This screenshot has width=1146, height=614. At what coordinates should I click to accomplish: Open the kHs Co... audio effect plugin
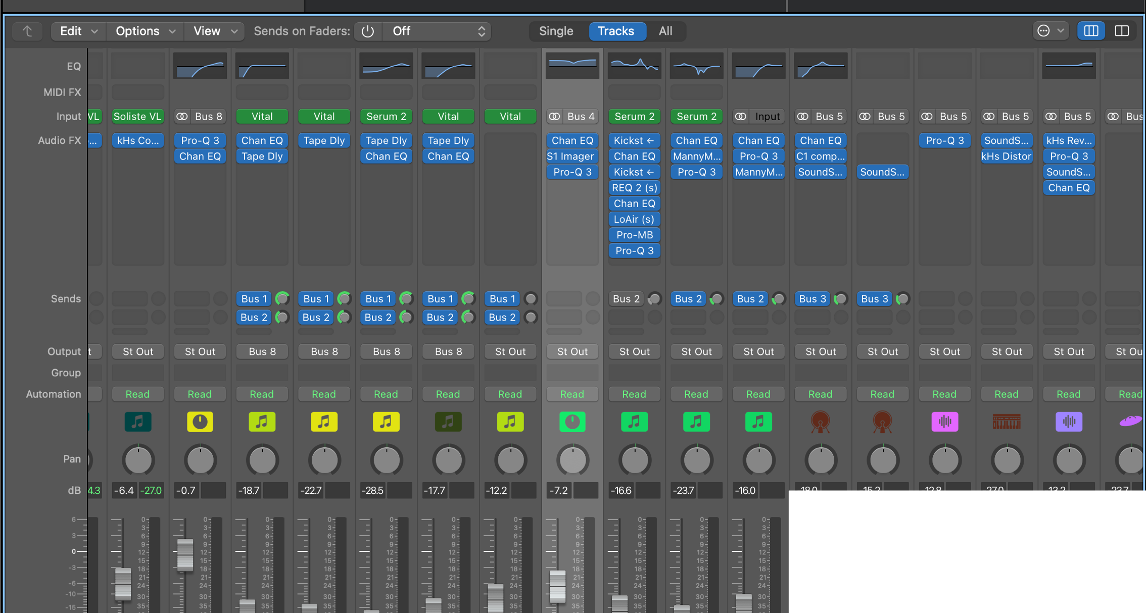point(137,140)
